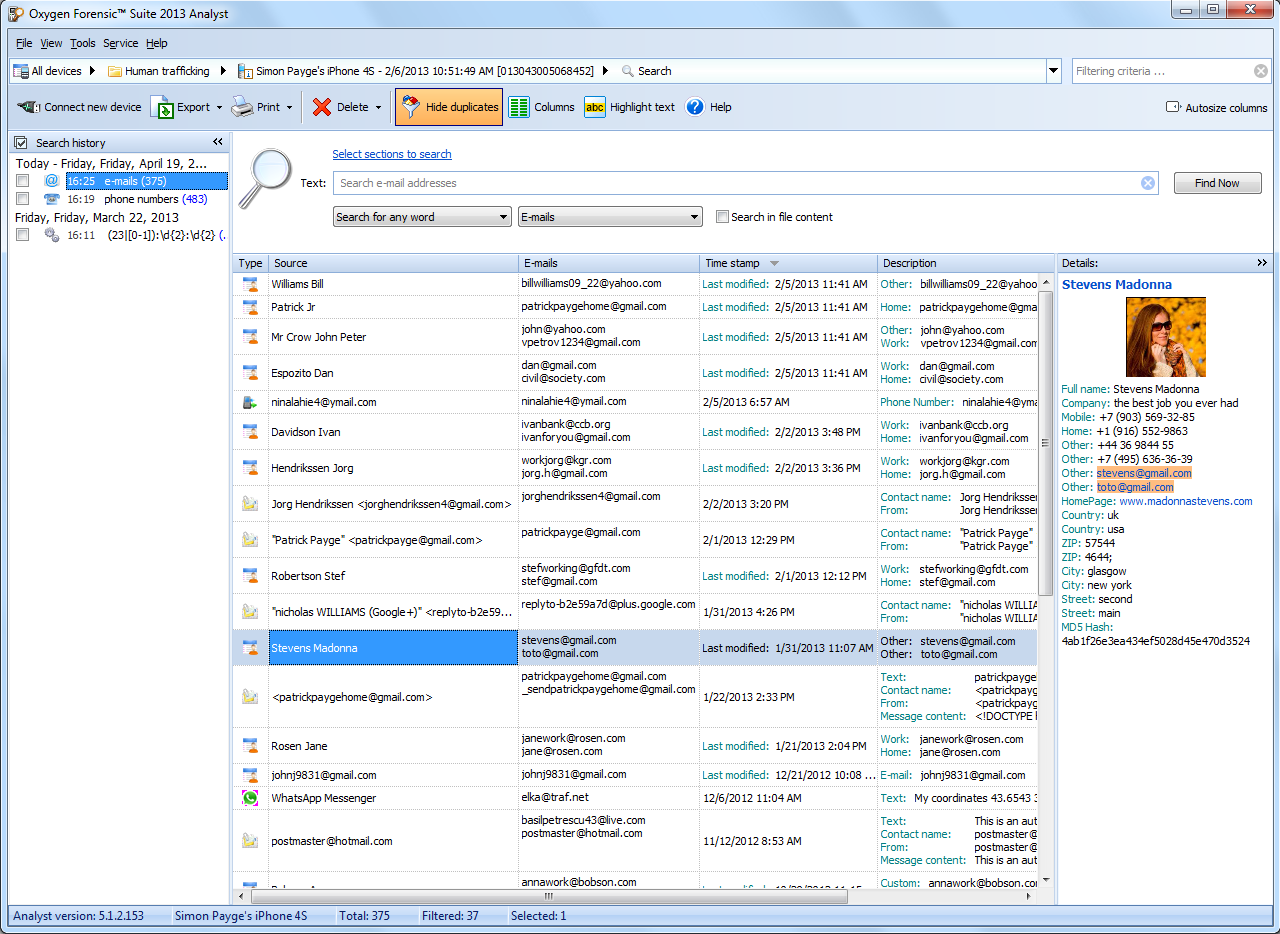1280x934 pixels.
Task: Click highlighted toto@gmail.com in Details
Action: [1135, 487]
